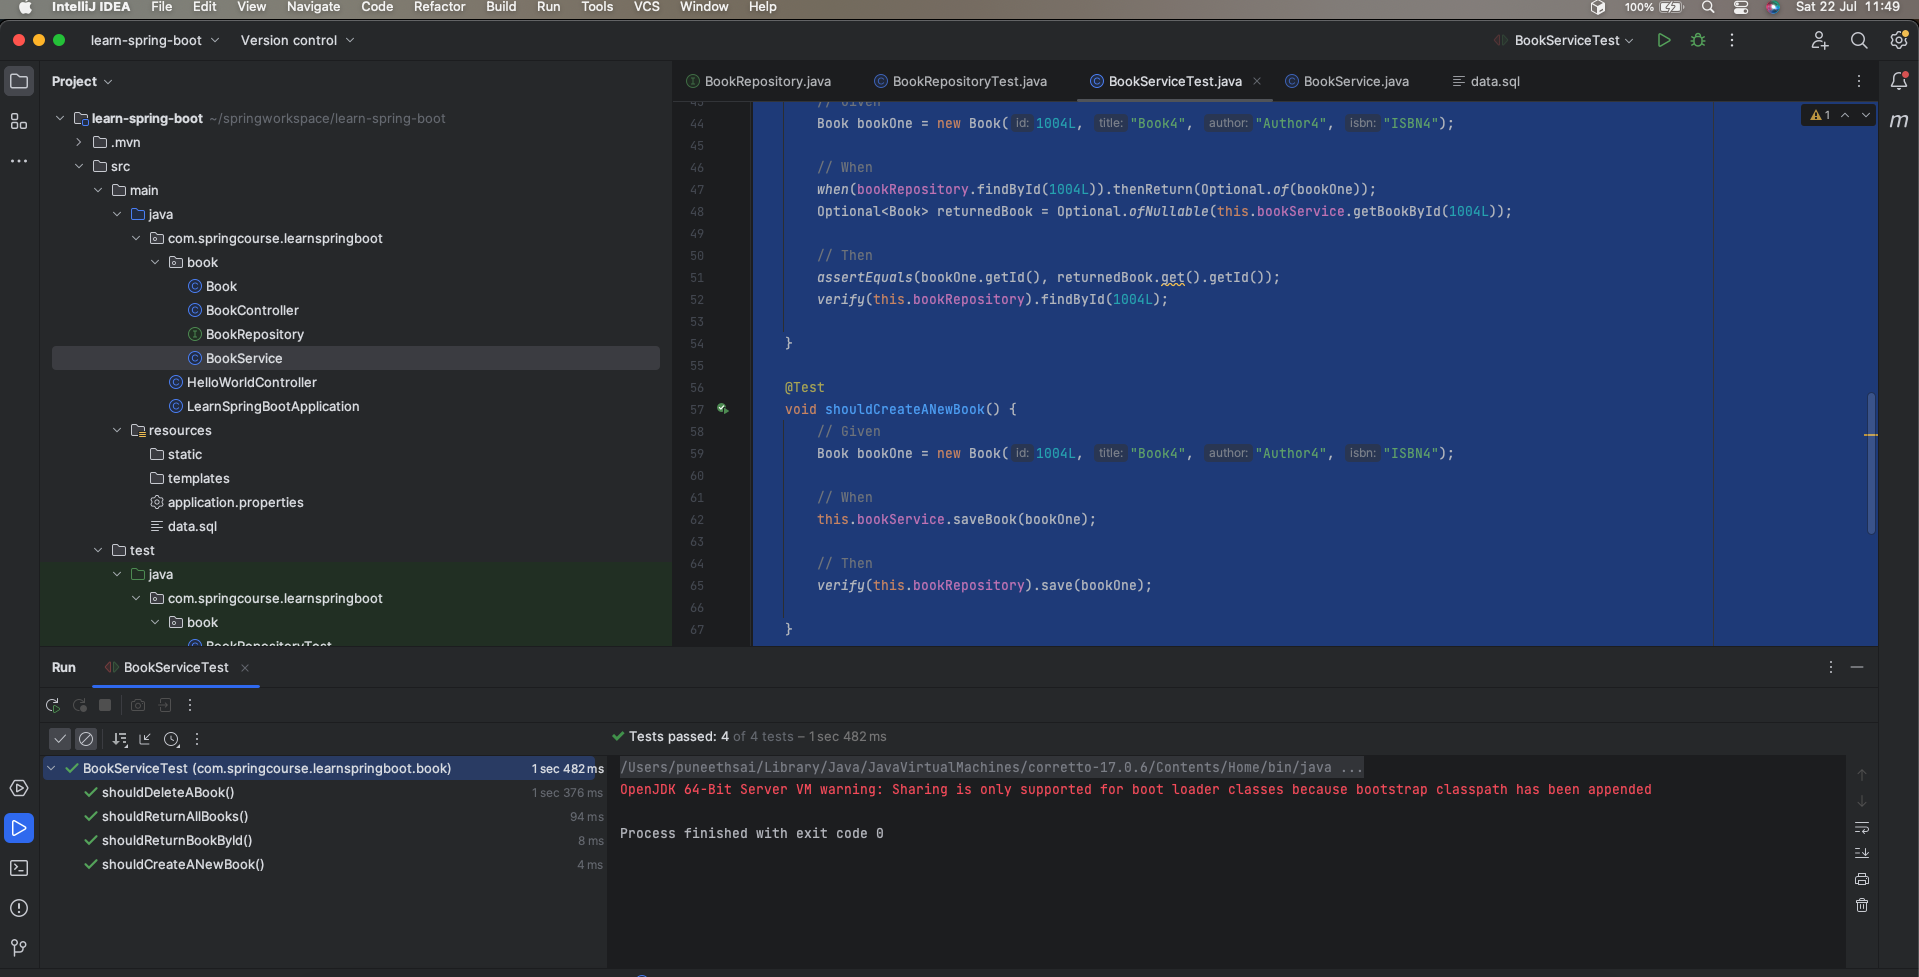Viewport: 1919px width, 977px height.
Task: Switch to data.sql tab
Action: coord(1486,81)
